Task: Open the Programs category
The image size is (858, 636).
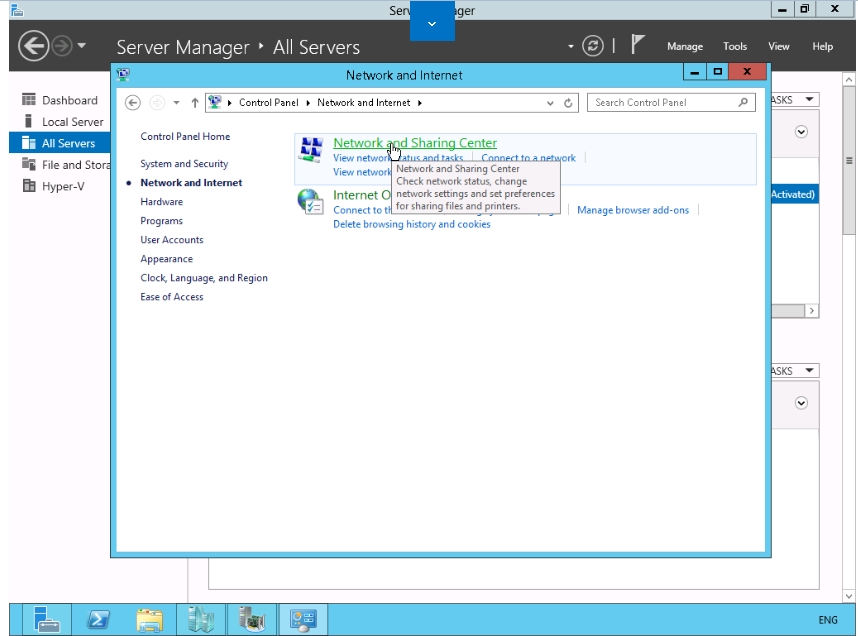Action: (161, 221)
